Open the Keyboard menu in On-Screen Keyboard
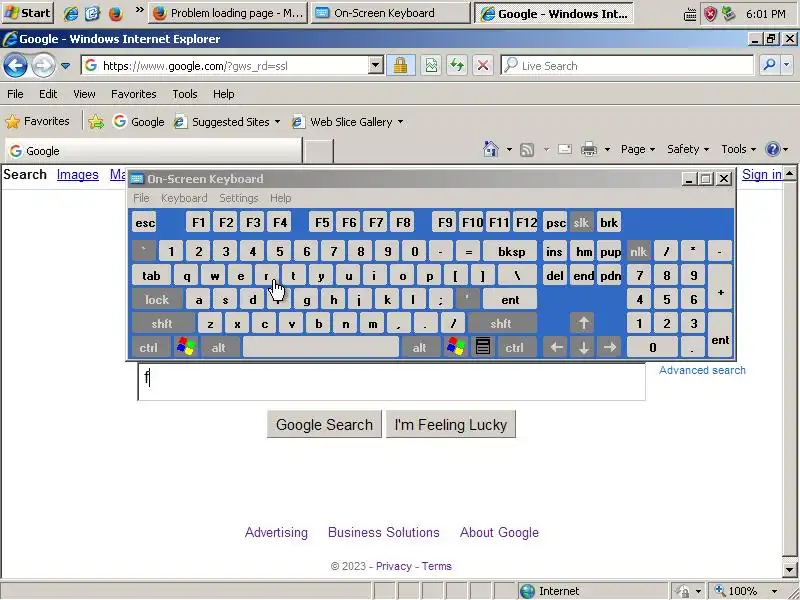 click(x=184, y=198)
